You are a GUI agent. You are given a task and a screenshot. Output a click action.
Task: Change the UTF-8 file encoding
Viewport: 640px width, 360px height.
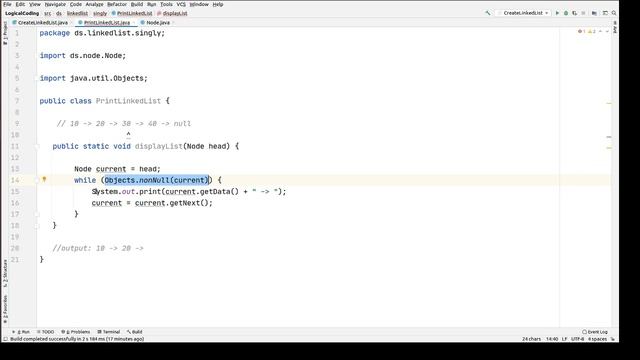click(x=577, y=339)
